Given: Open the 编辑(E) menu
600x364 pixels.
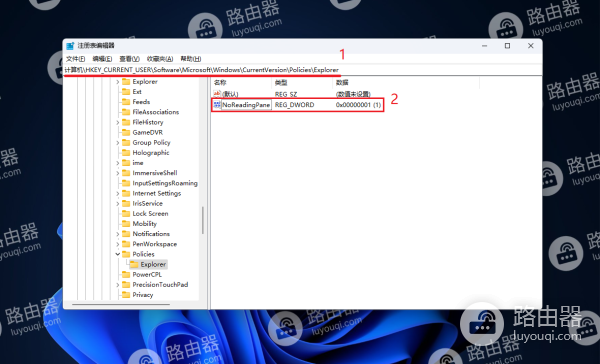Looking at the screenshot, I should pos(102,59).
